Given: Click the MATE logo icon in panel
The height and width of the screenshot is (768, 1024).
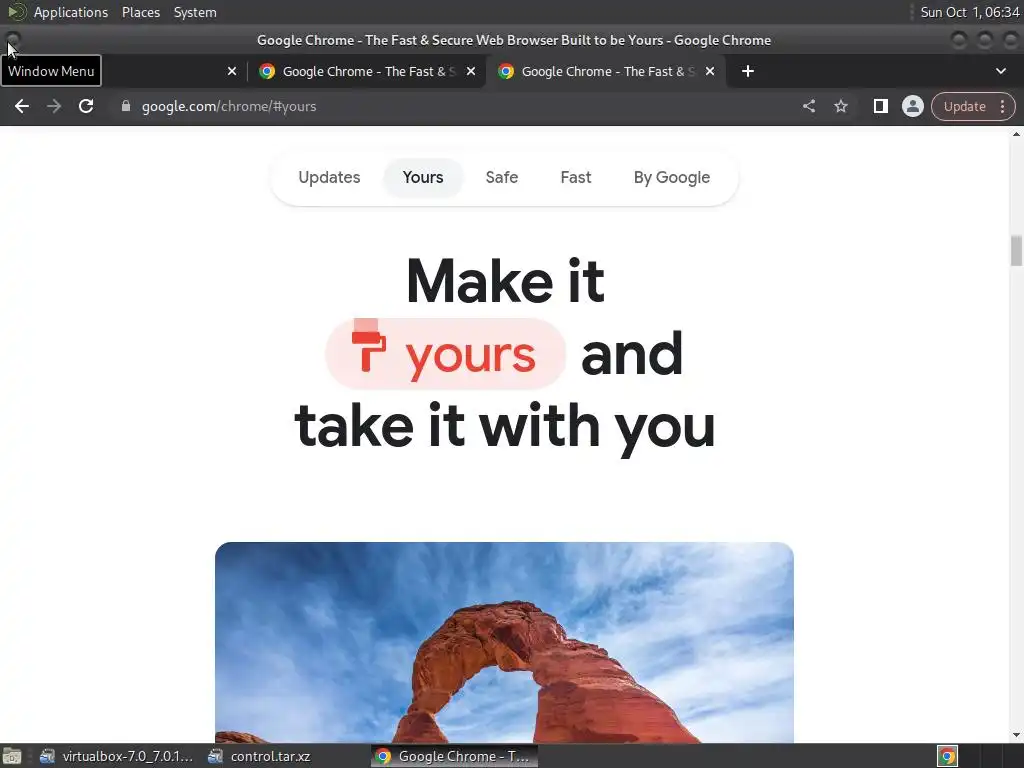Looking at the screenshot, I should pos(16,12).
